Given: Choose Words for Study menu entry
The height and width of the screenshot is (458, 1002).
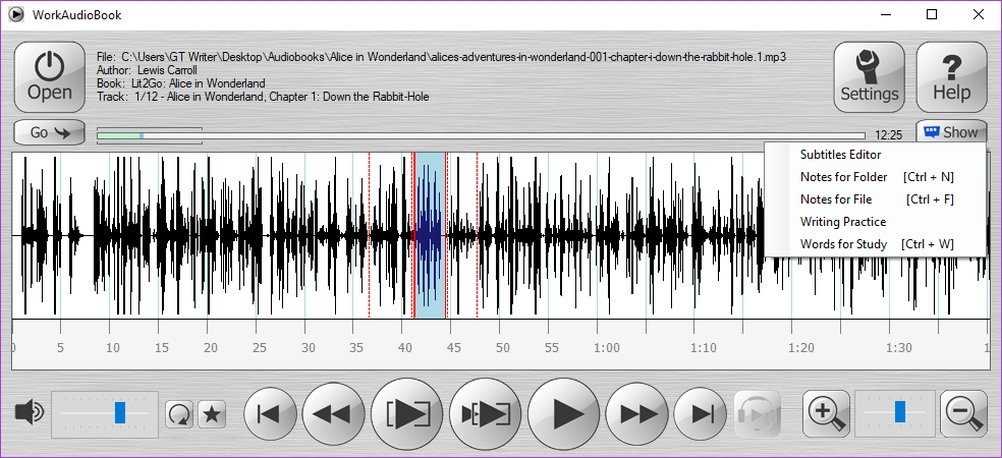Looking at the screenshot, I should (x=843, y=244).
